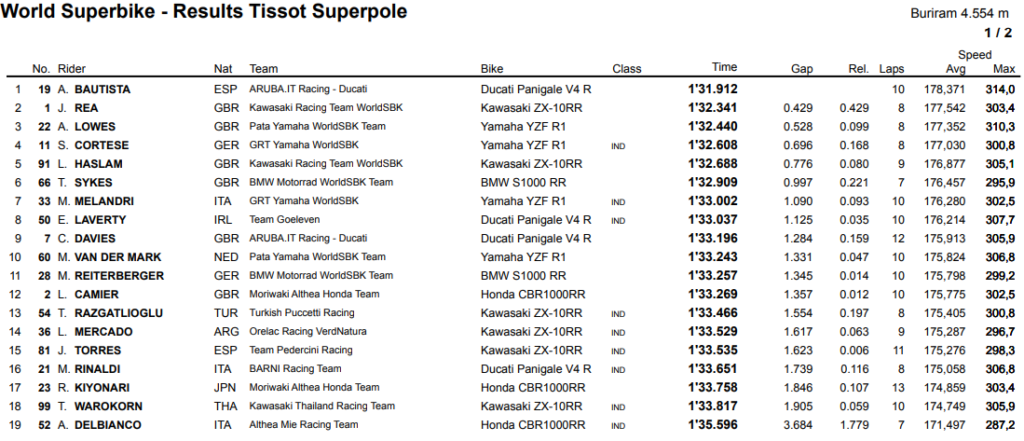This screenshot has height=441, width=1024.
Task: Click the IND class label for S. CORTESE
Action: pos(618,146)
